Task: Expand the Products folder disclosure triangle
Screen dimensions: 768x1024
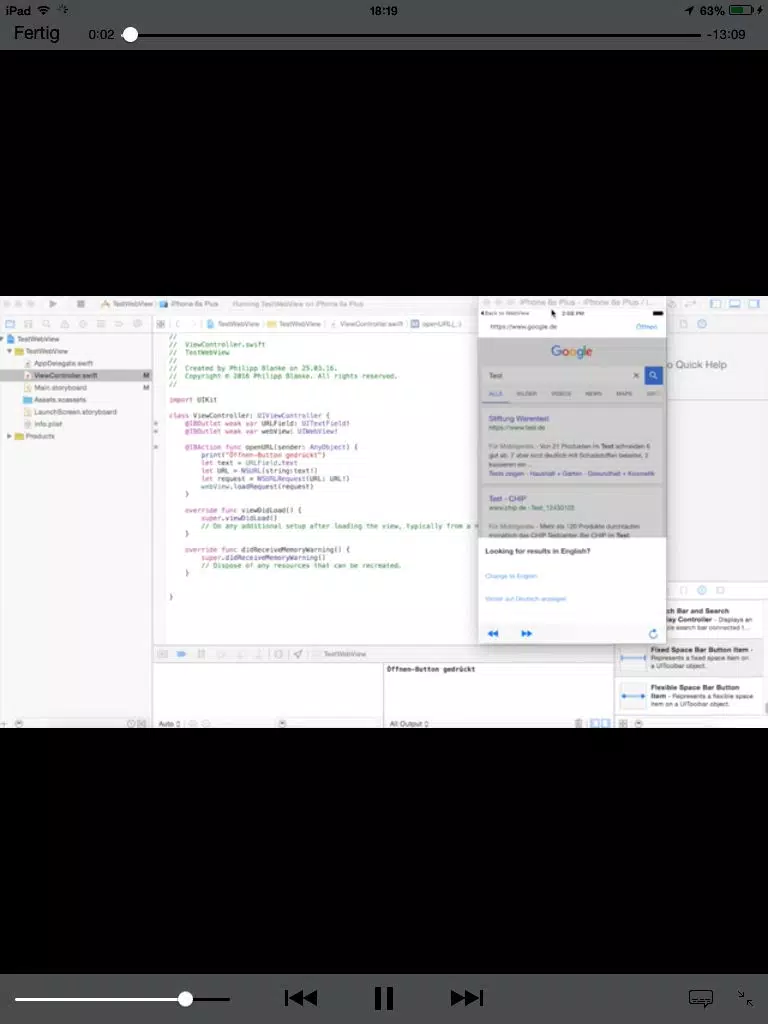Action: click(x=9, y=436)
